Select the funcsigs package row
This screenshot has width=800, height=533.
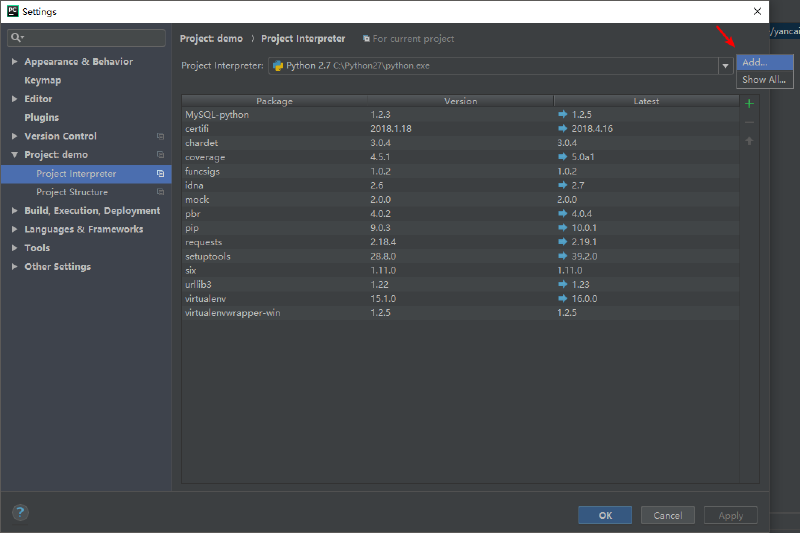pos(460,171)
